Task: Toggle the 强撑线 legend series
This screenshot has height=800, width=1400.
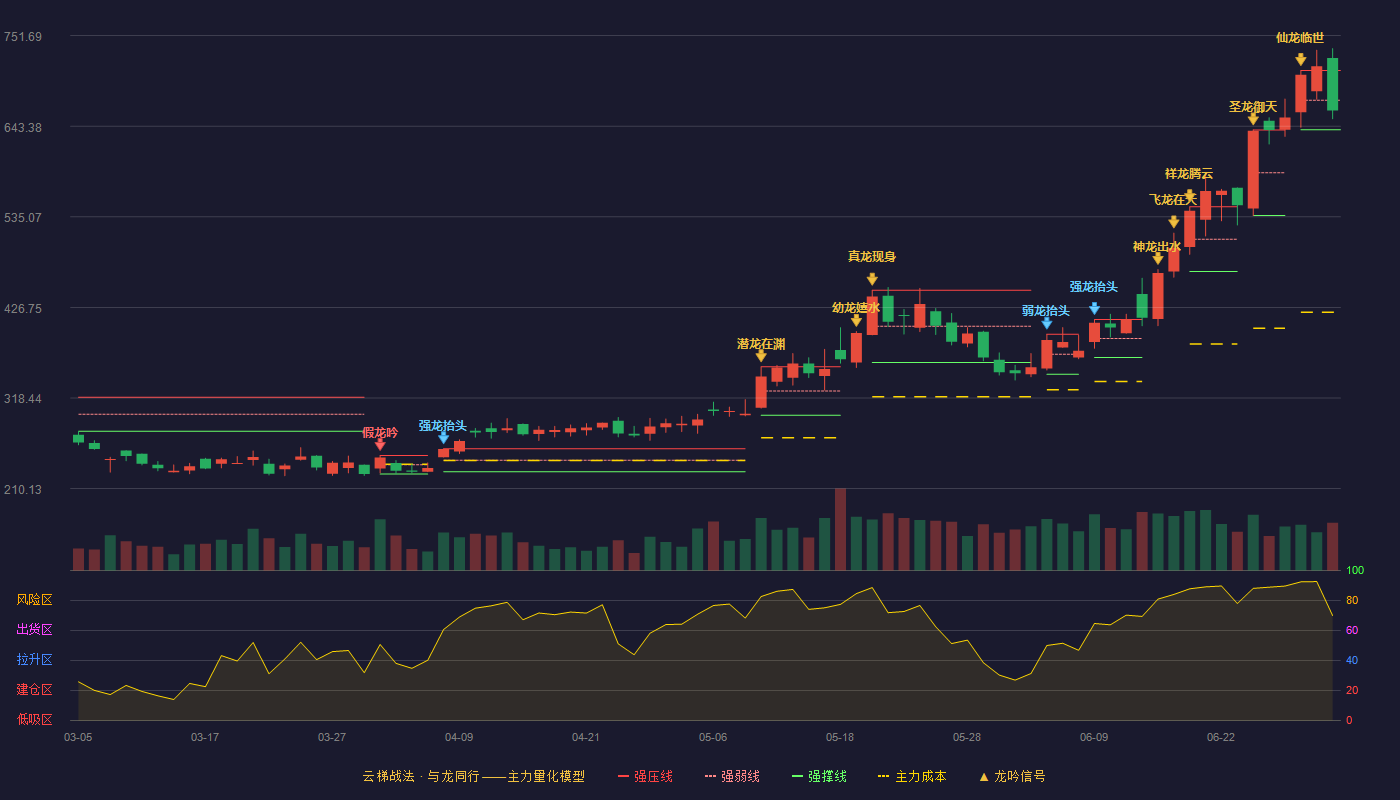Action: click(819, 776)
